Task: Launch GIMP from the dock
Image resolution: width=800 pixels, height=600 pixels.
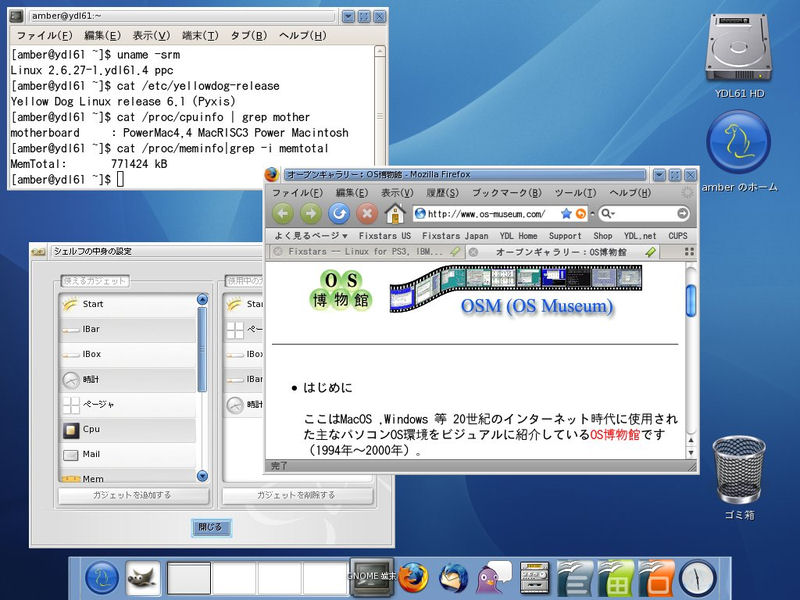Action: 143,578
